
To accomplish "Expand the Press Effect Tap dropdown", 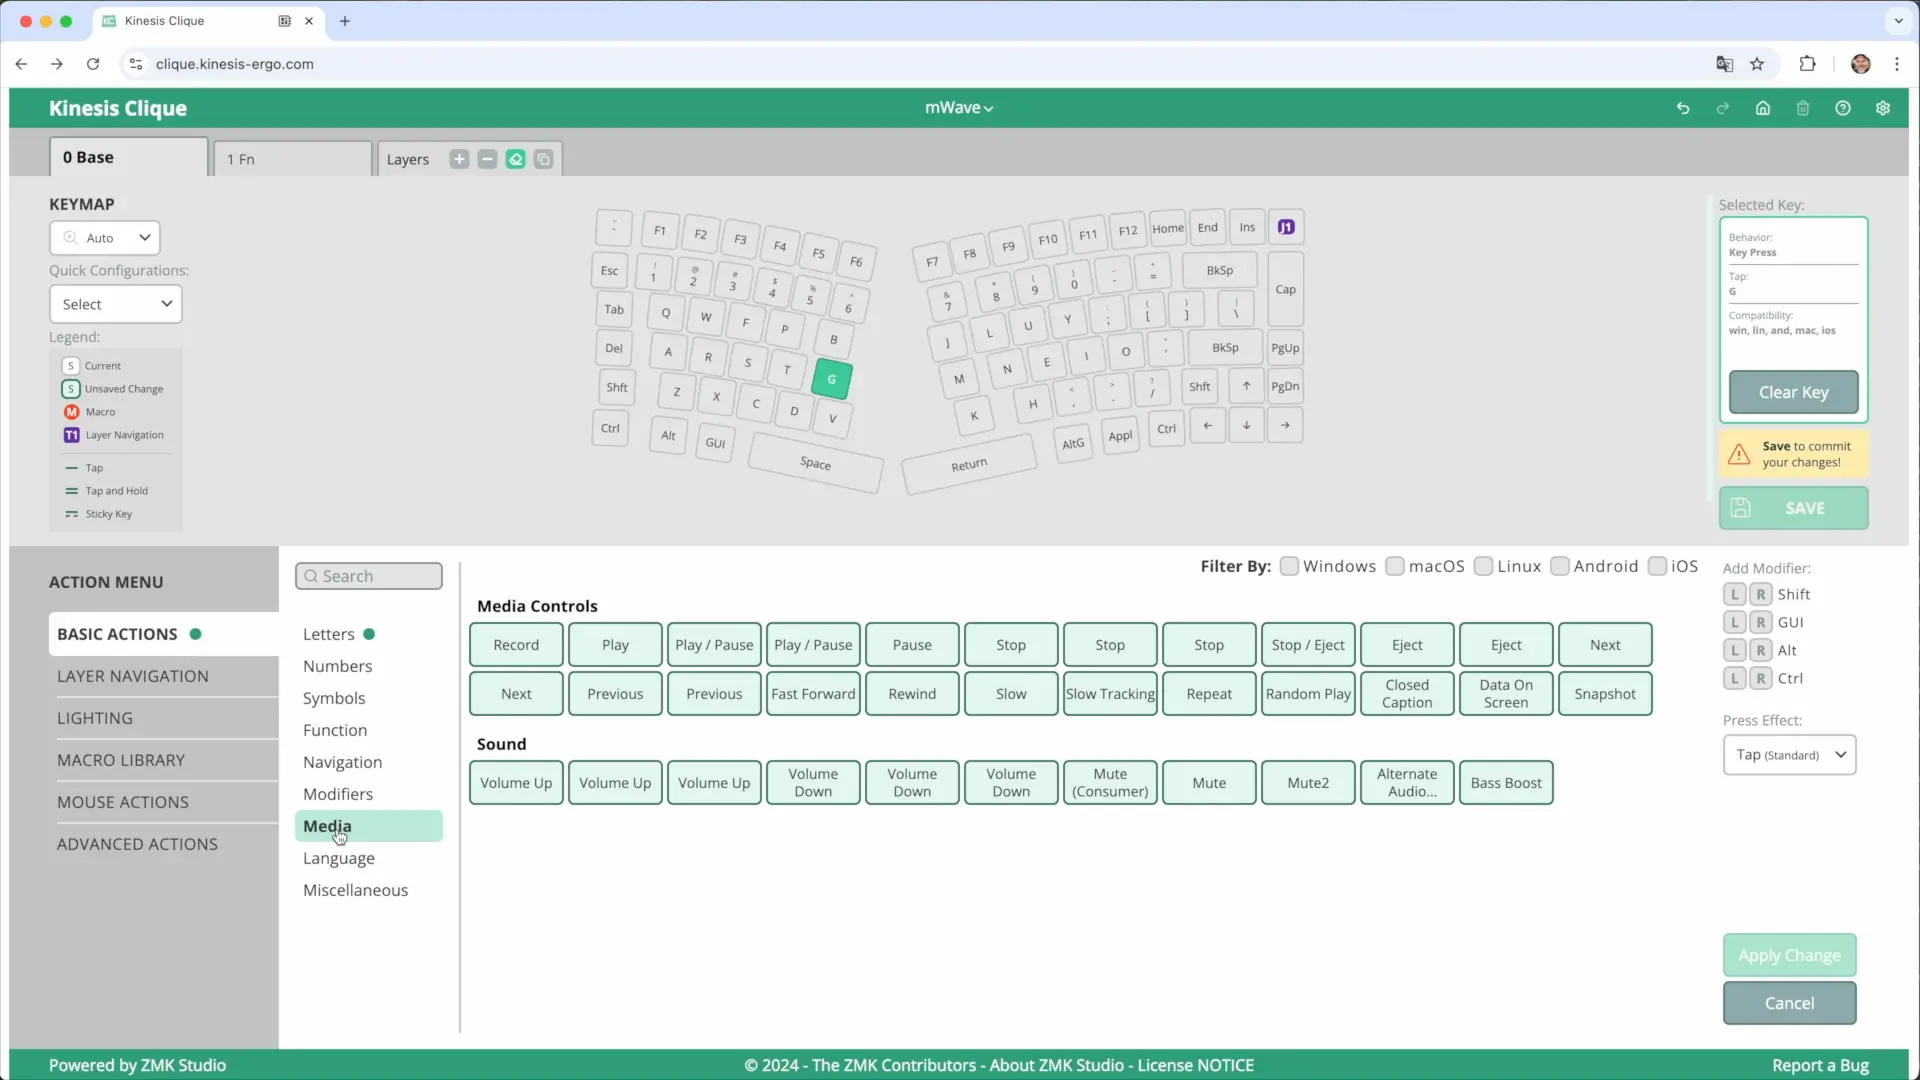I will tap(1789, 755).
